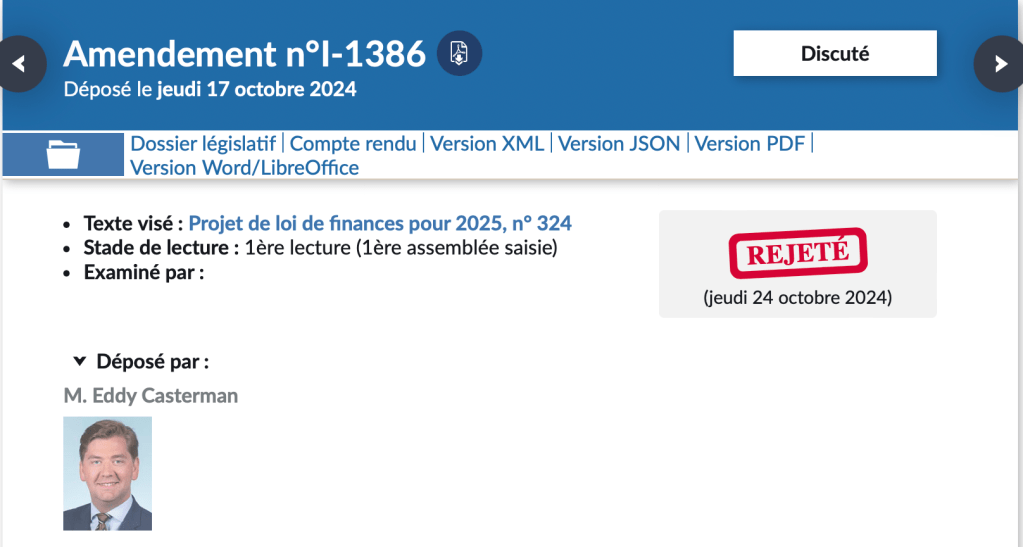Click the Discuté status button
Image resolution: width=1023 pixels, height=547 pixels.
click(x=835, y=54)
